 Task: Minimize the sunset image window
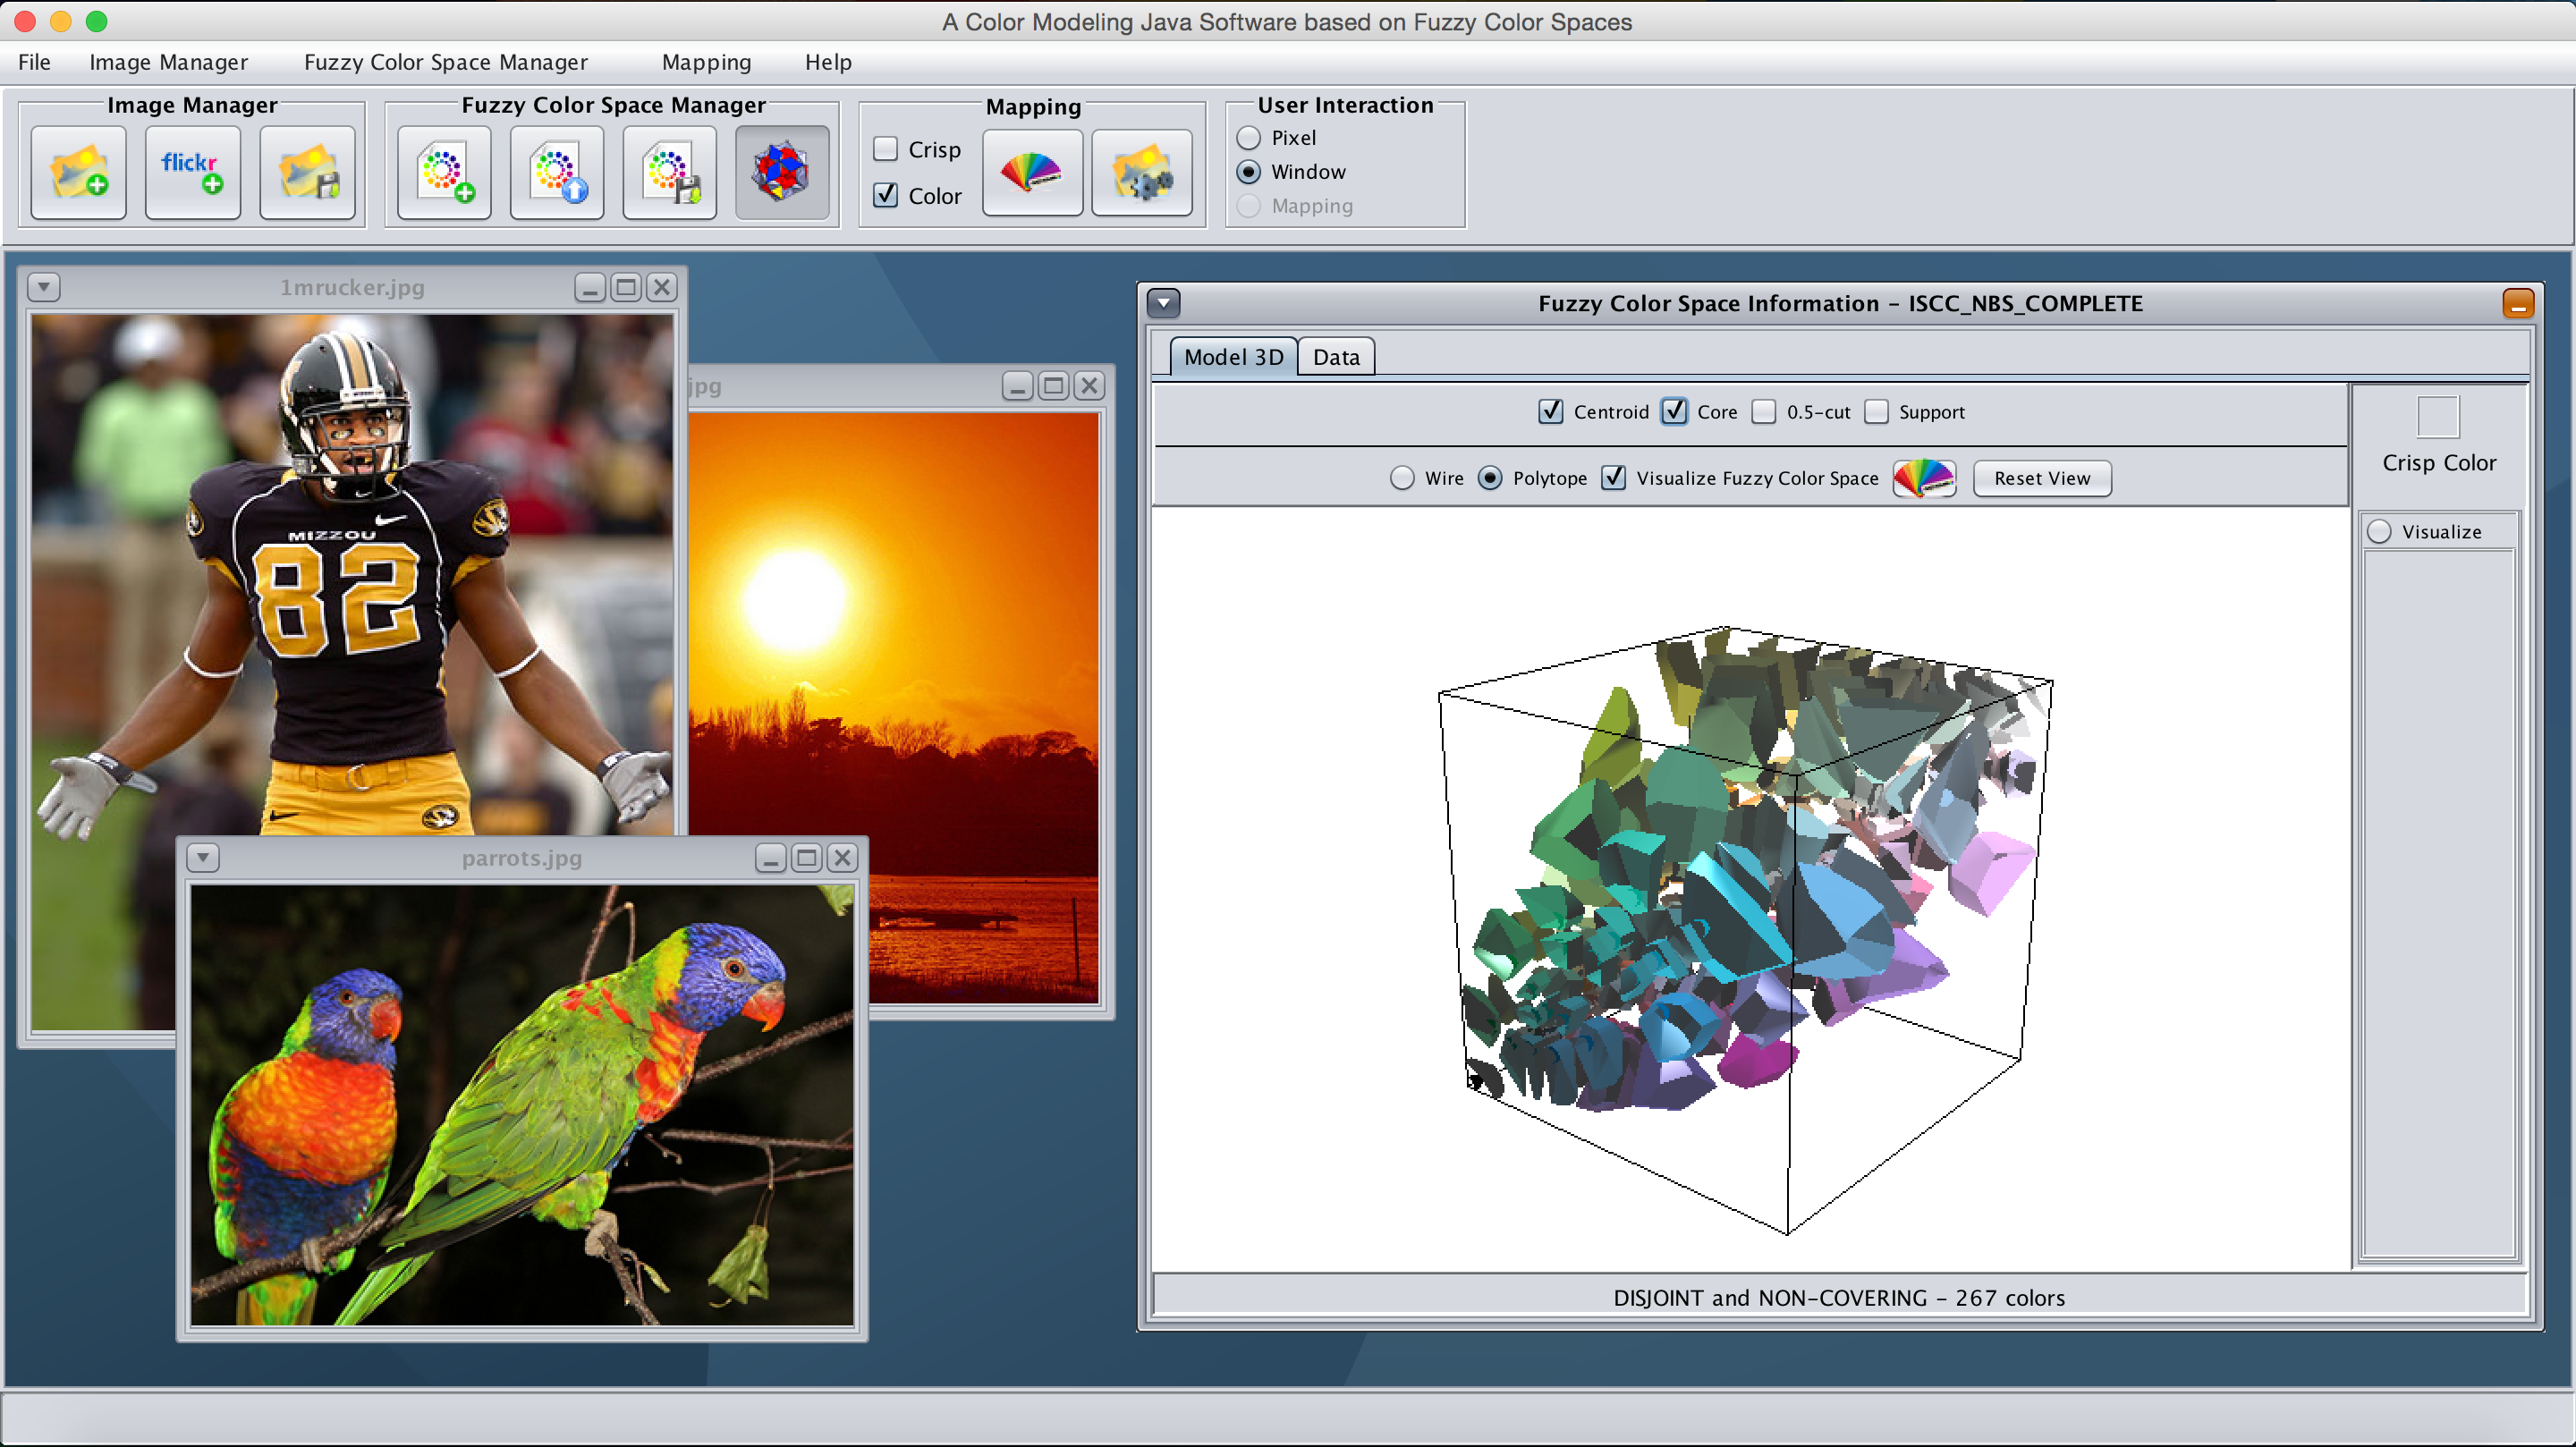[1018, 386]
